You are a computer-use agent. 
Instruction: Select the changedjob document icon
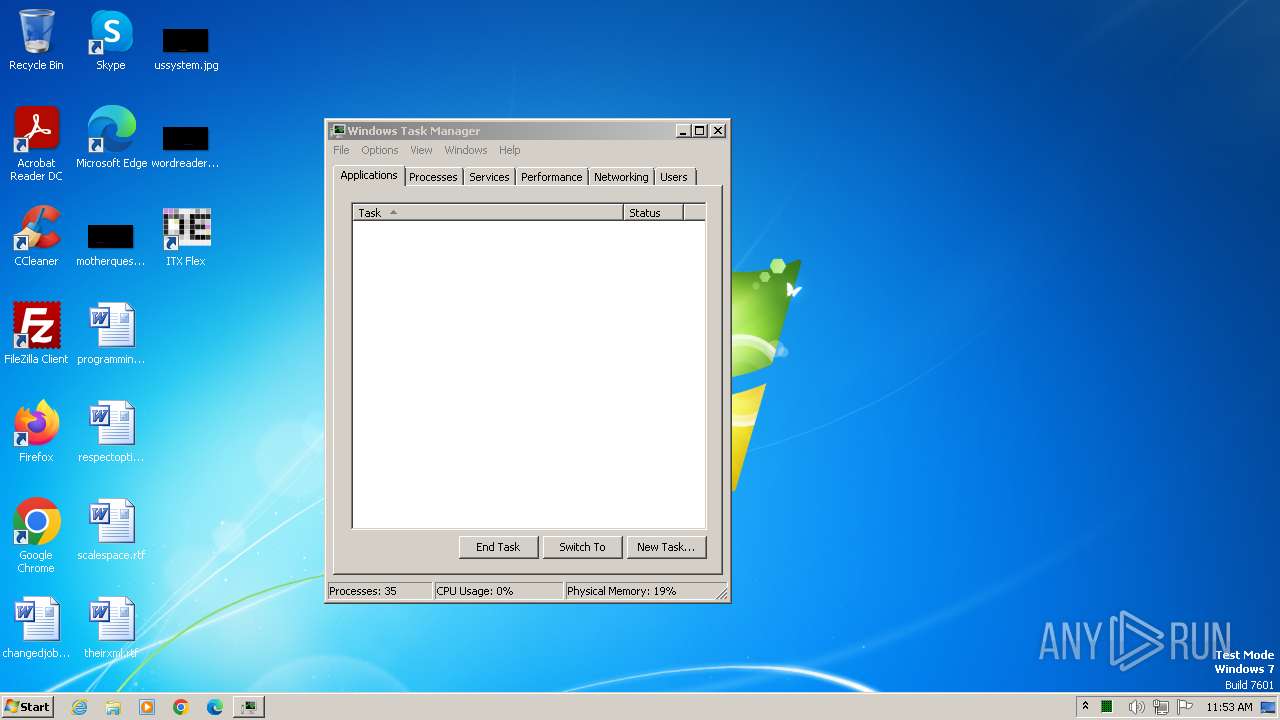coord(36,628)
